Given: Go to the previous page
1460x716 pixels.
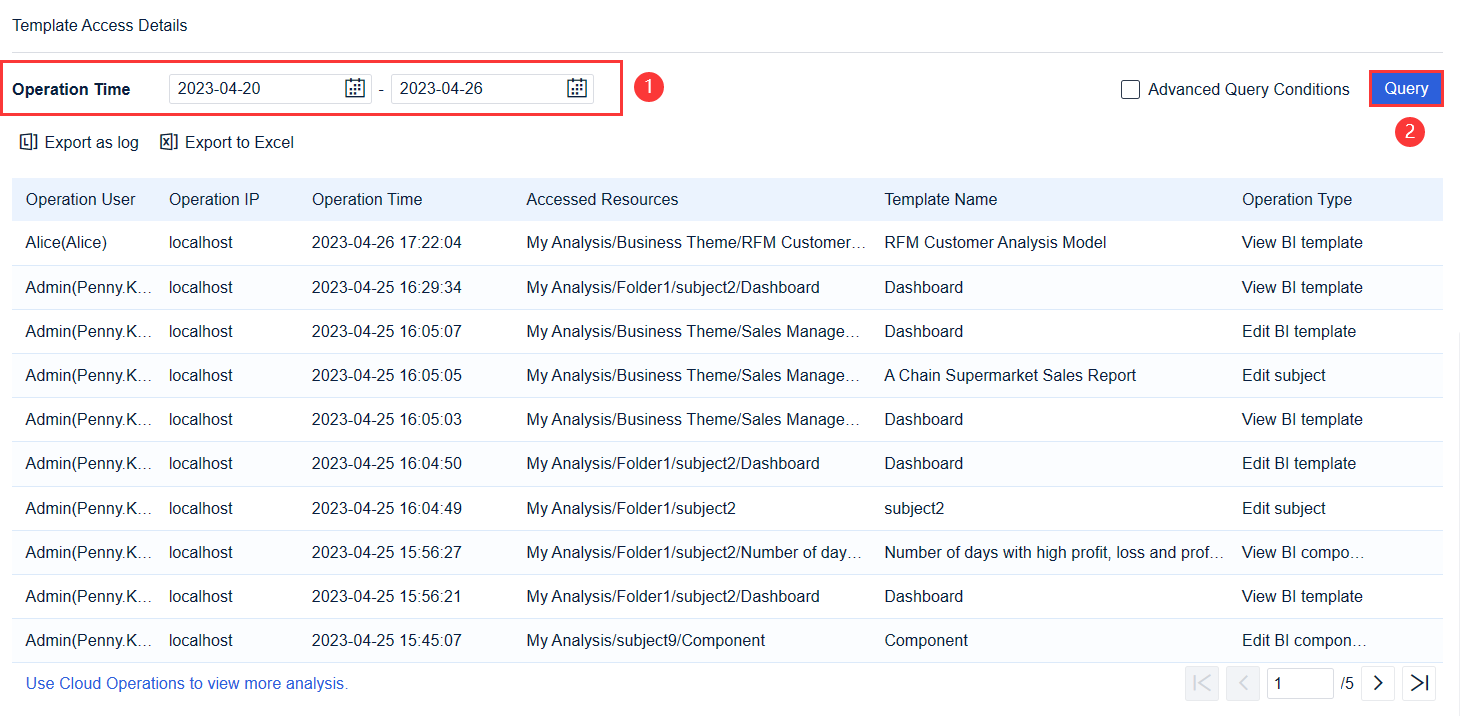Looking at the screenshot, I should pos(1243,683).
